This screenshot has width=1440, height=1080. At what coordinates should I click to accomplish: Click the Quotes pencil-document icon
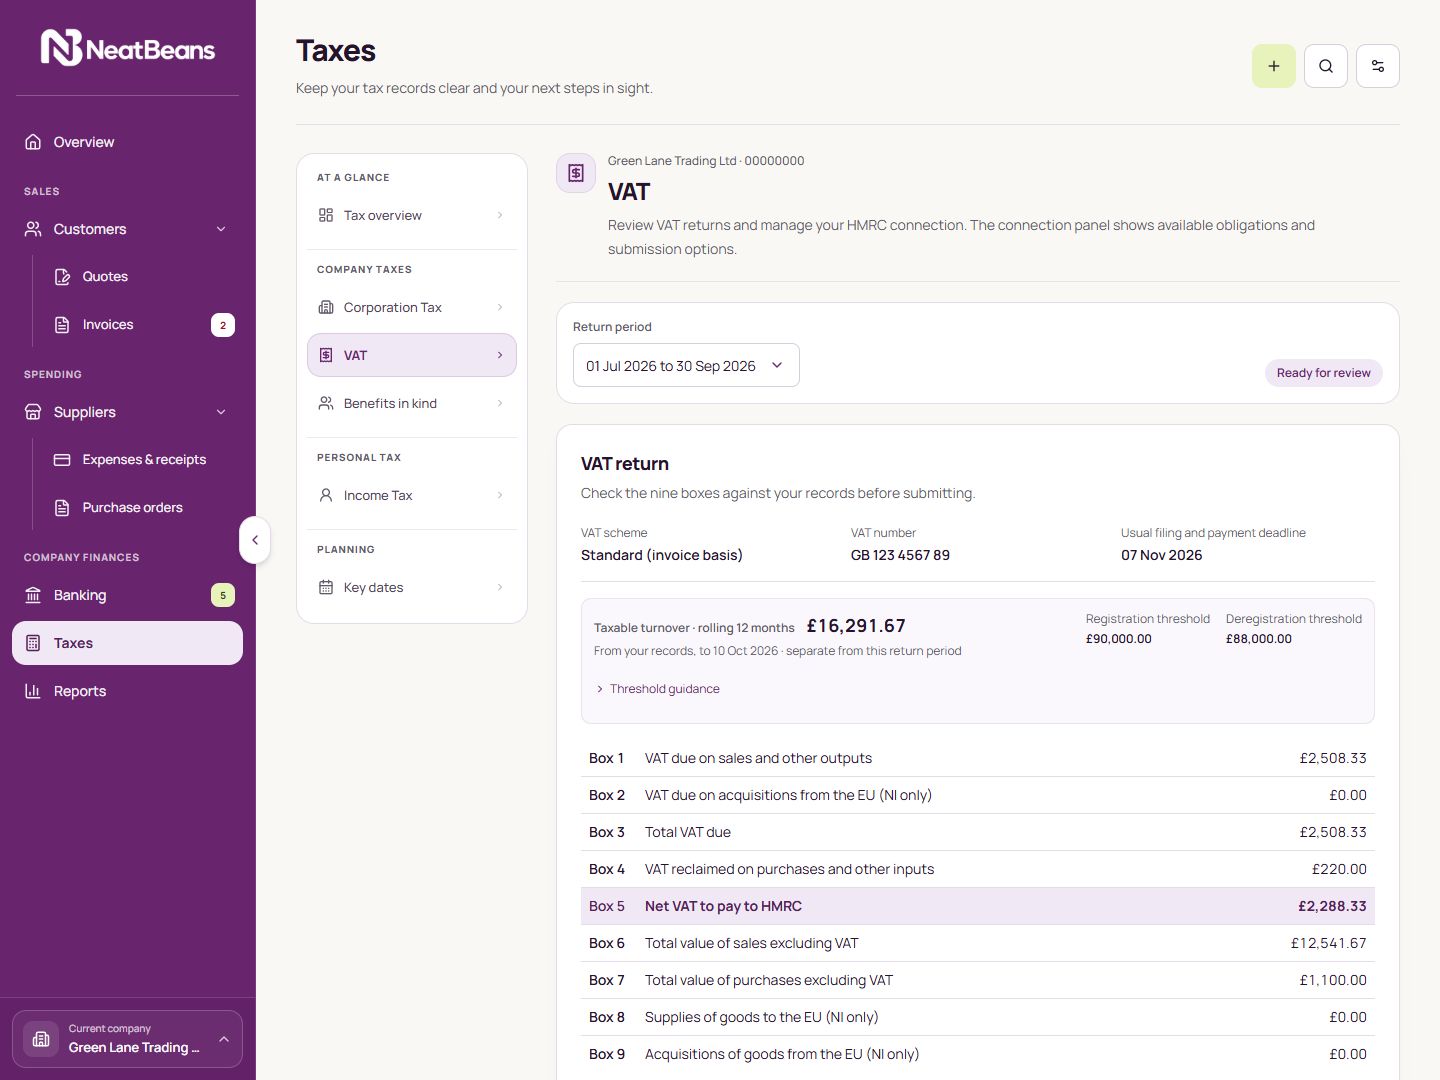click(x=62, y=277)
